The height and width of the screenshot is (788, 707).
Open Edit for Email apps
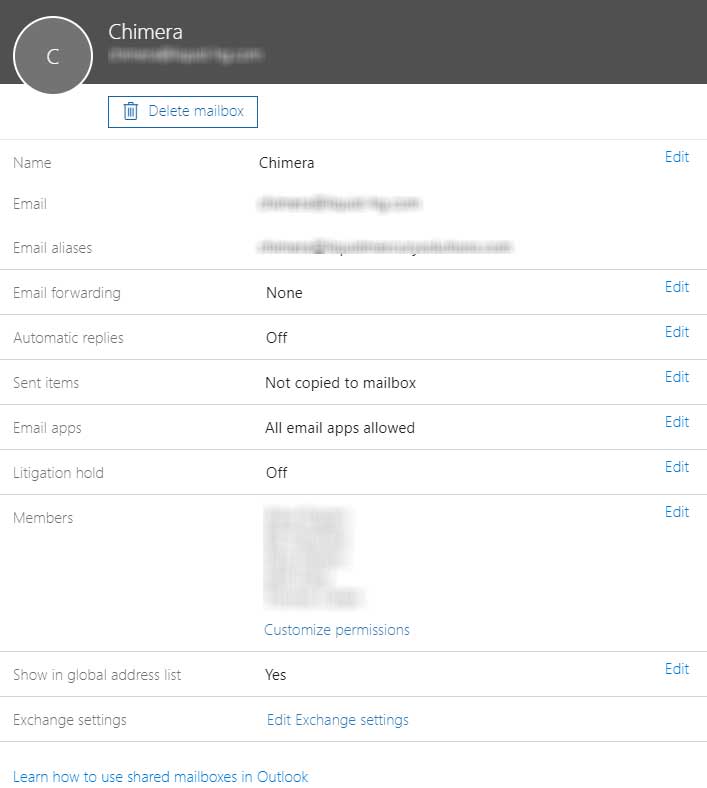tap(677, 422)
